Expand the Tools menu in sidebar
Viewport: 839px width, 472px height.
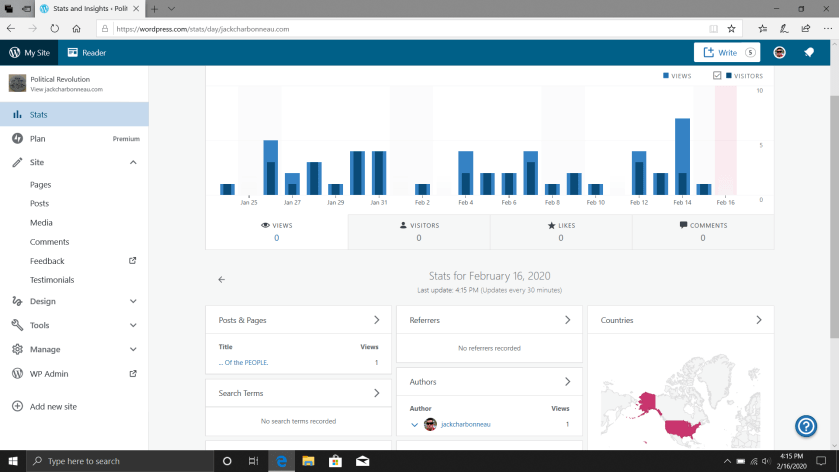pos(133,325)
